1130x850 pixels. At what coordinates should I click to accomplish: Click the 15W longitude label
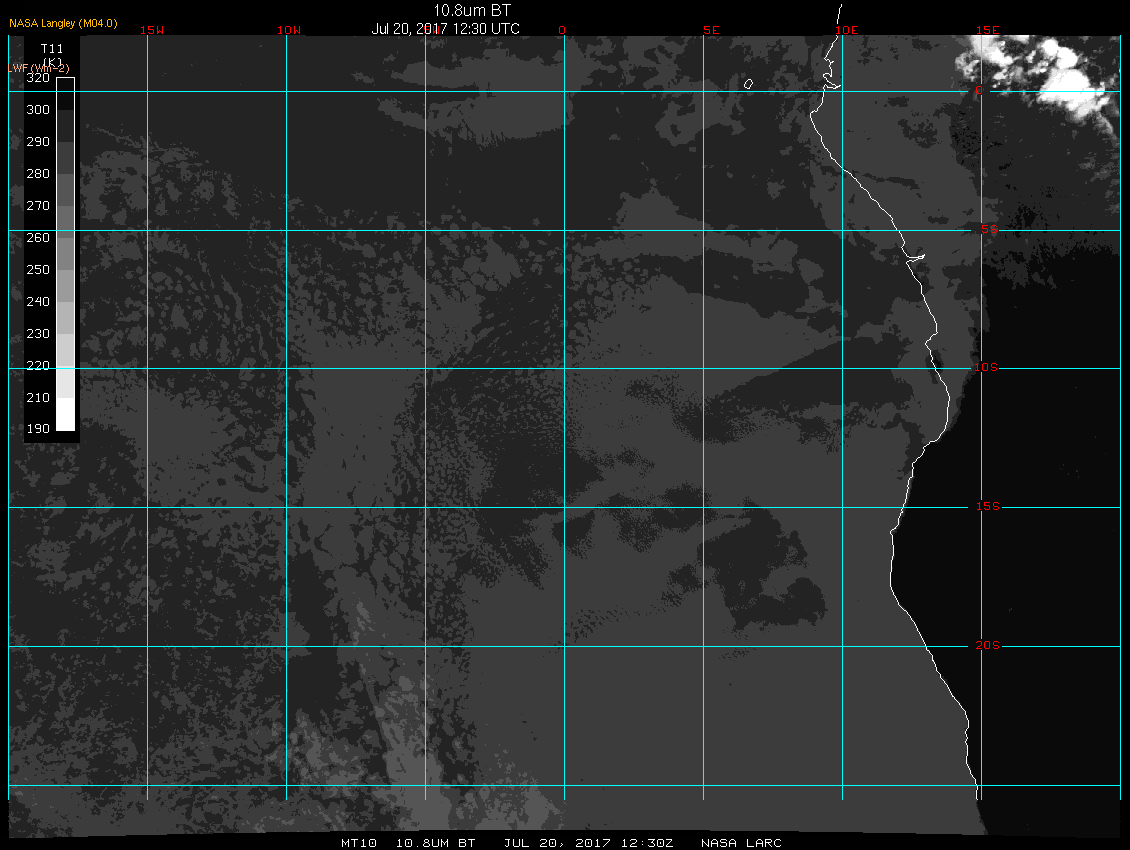point(152,30)
